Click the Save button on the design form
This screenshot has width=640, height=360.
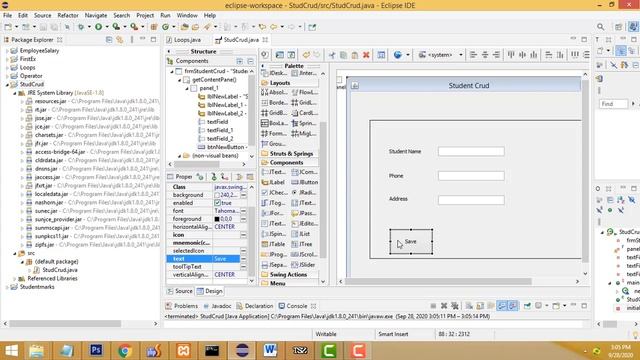[x=411, y=242]
